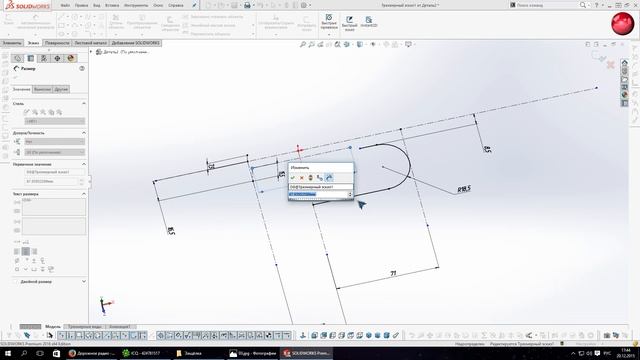Switch to the Элементы ribbon tab
The image size is (640, 360).
pyautogui.click(x=12, y=43)
